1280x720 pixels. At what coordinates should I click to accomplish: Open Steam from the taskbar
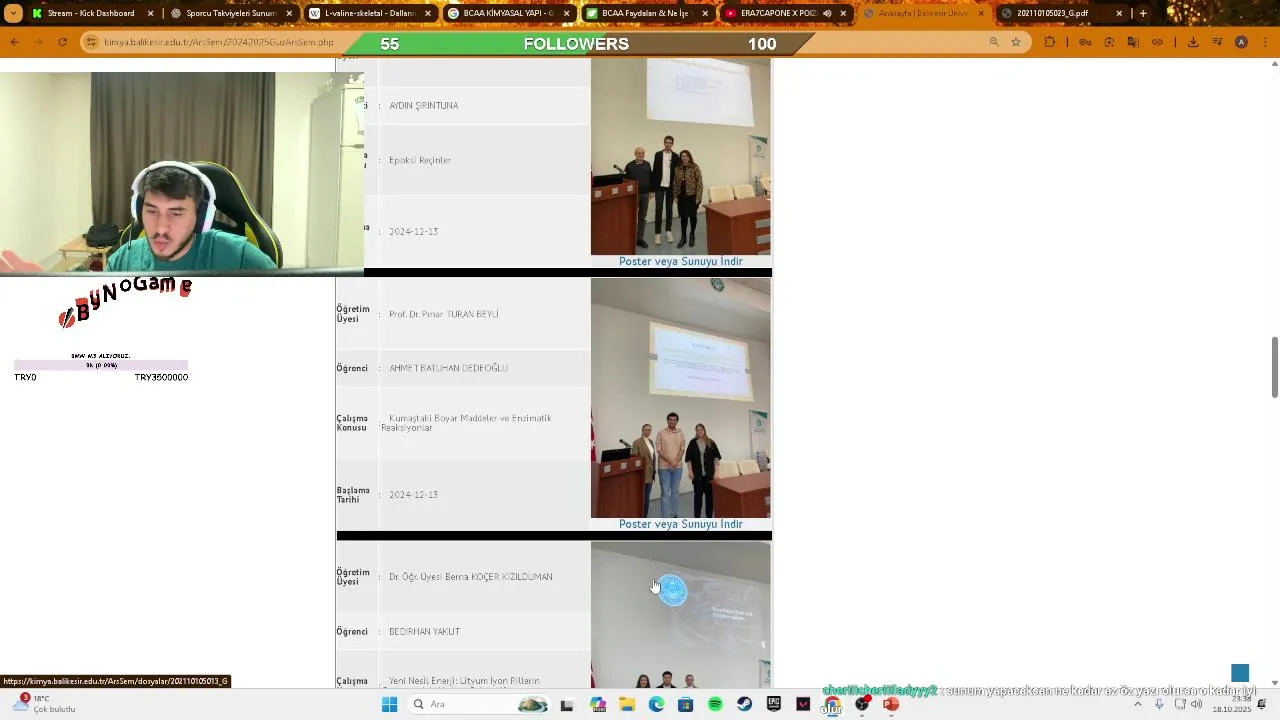coord(744,704)
